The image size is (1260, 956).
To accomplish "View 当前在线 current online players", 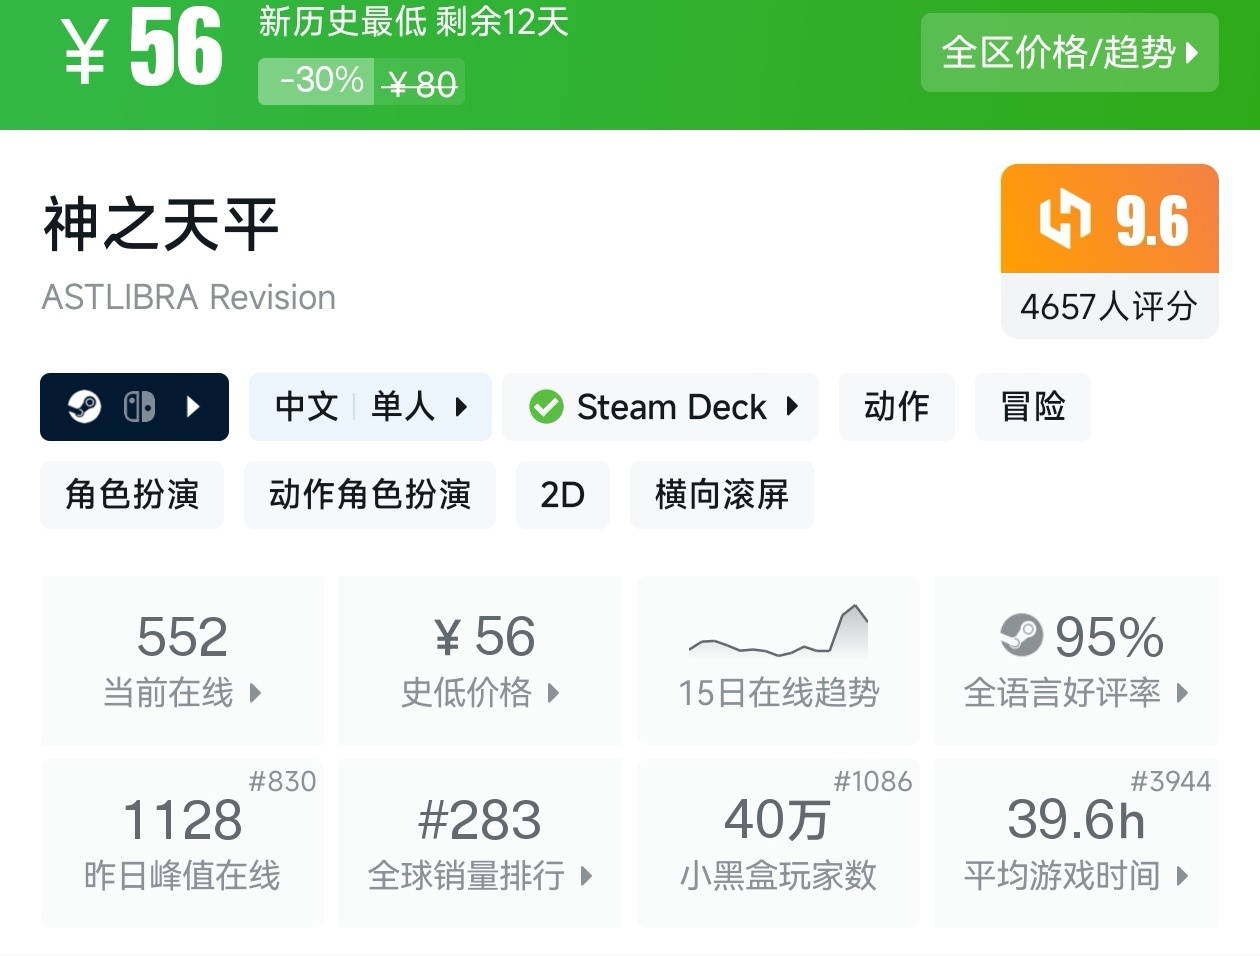I will tap(182, 659).
